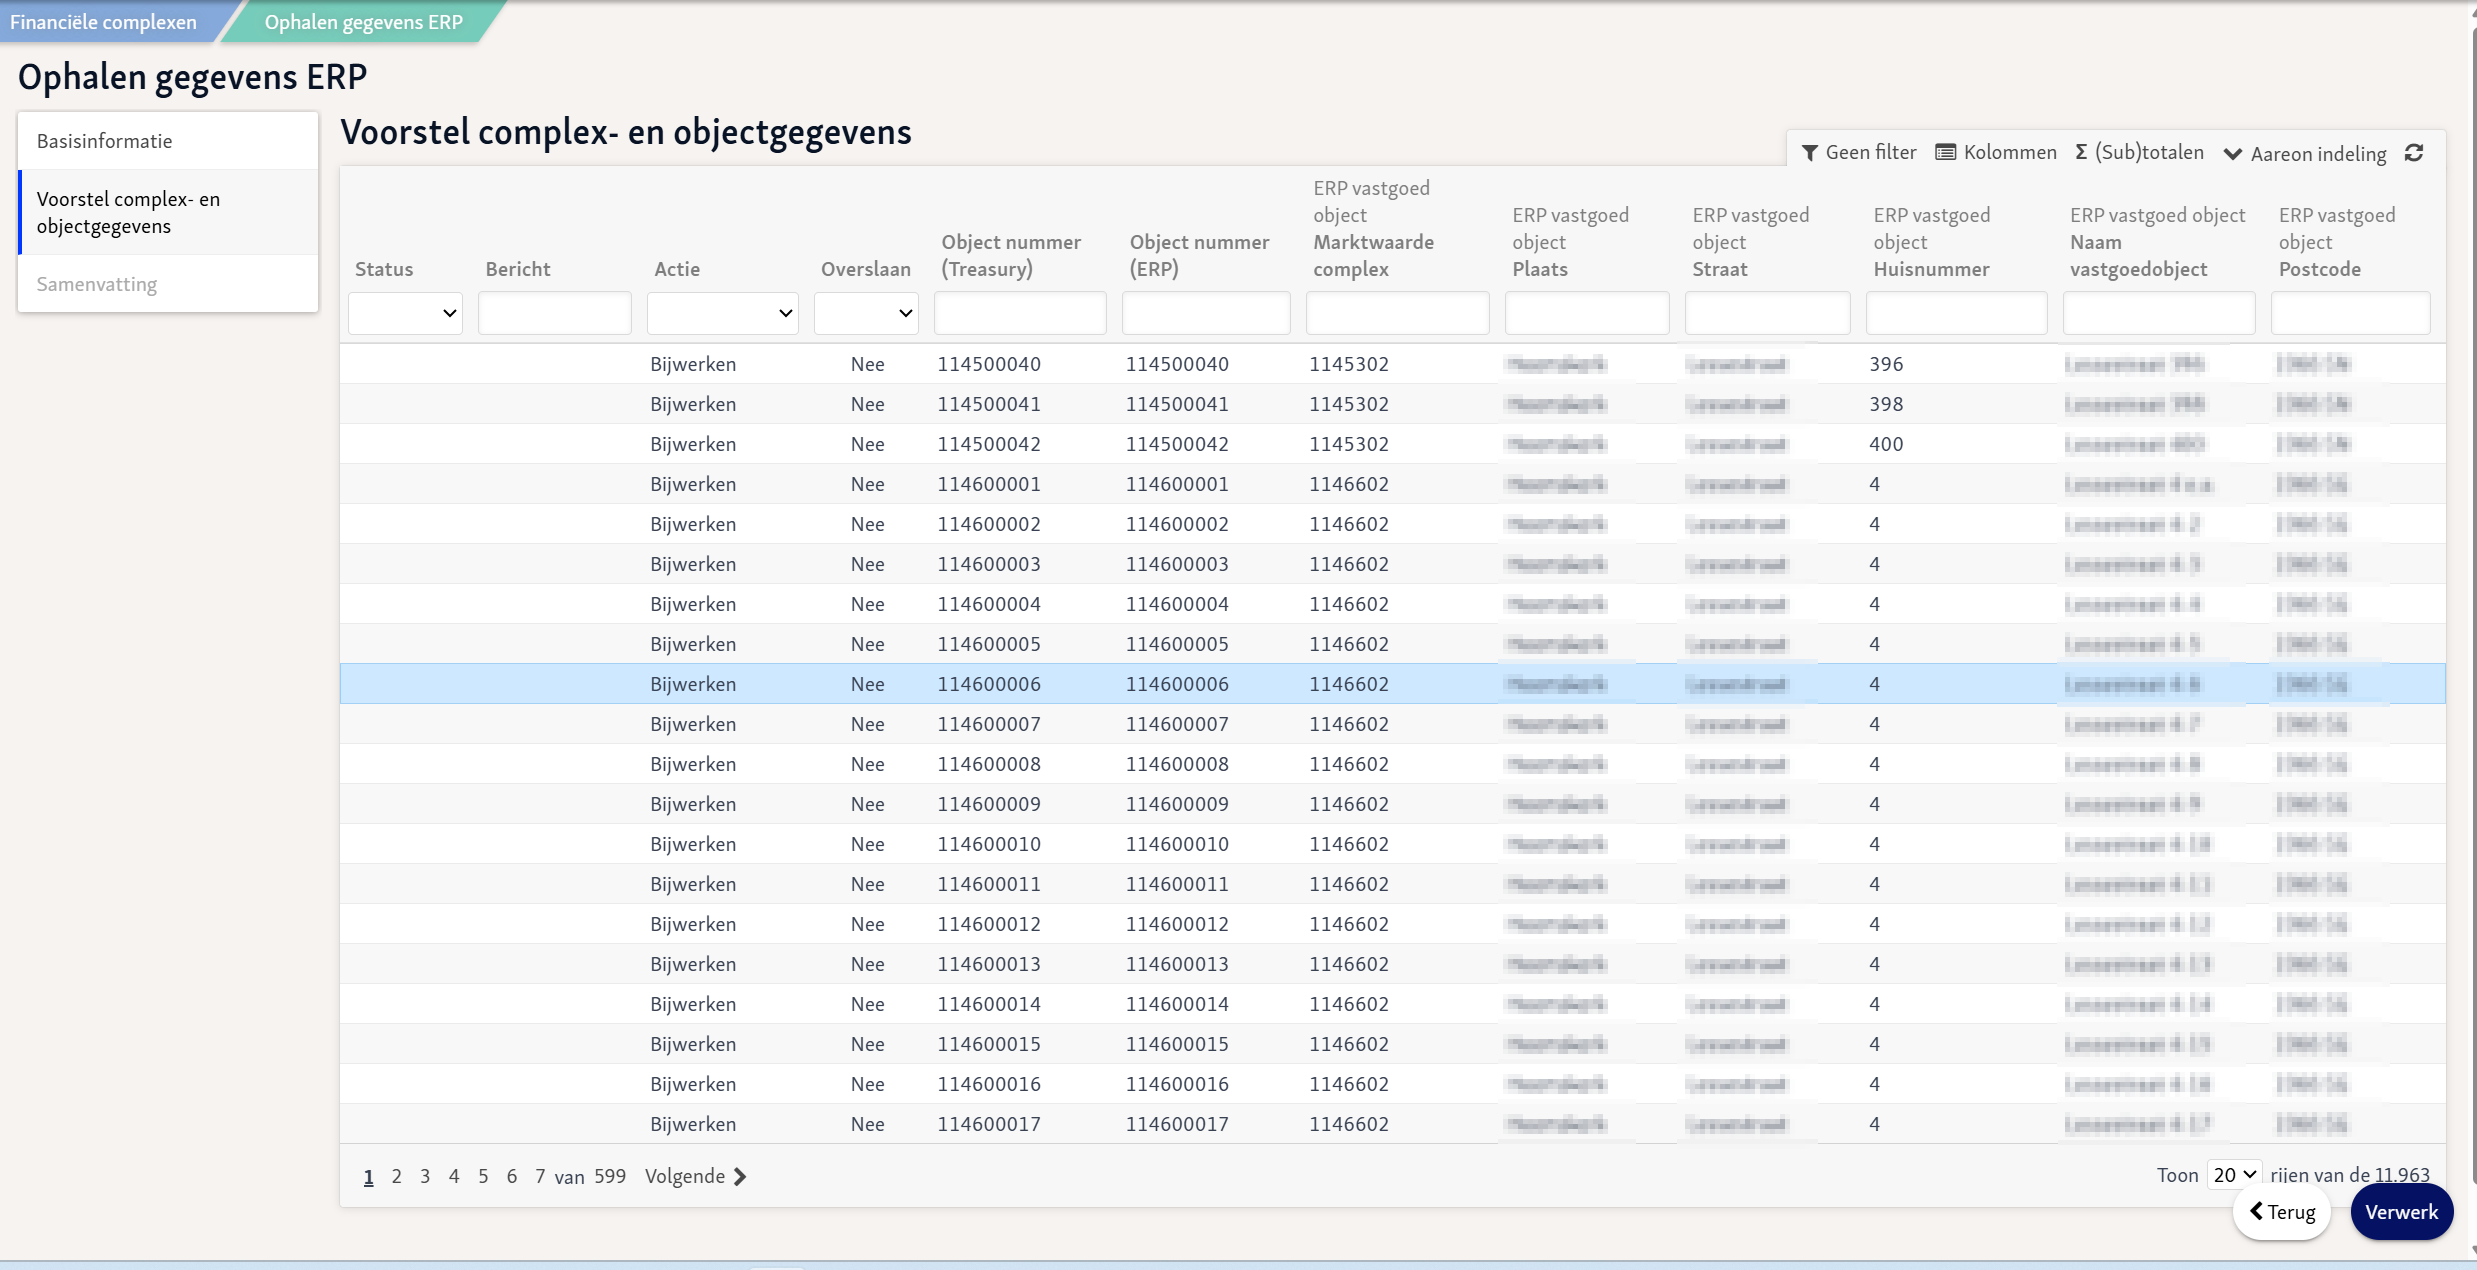Image resolution: width=2477 pixels, height=1270 pixels.
Task: Click Kolommen label in toolbar
Action: (2010, 152)
